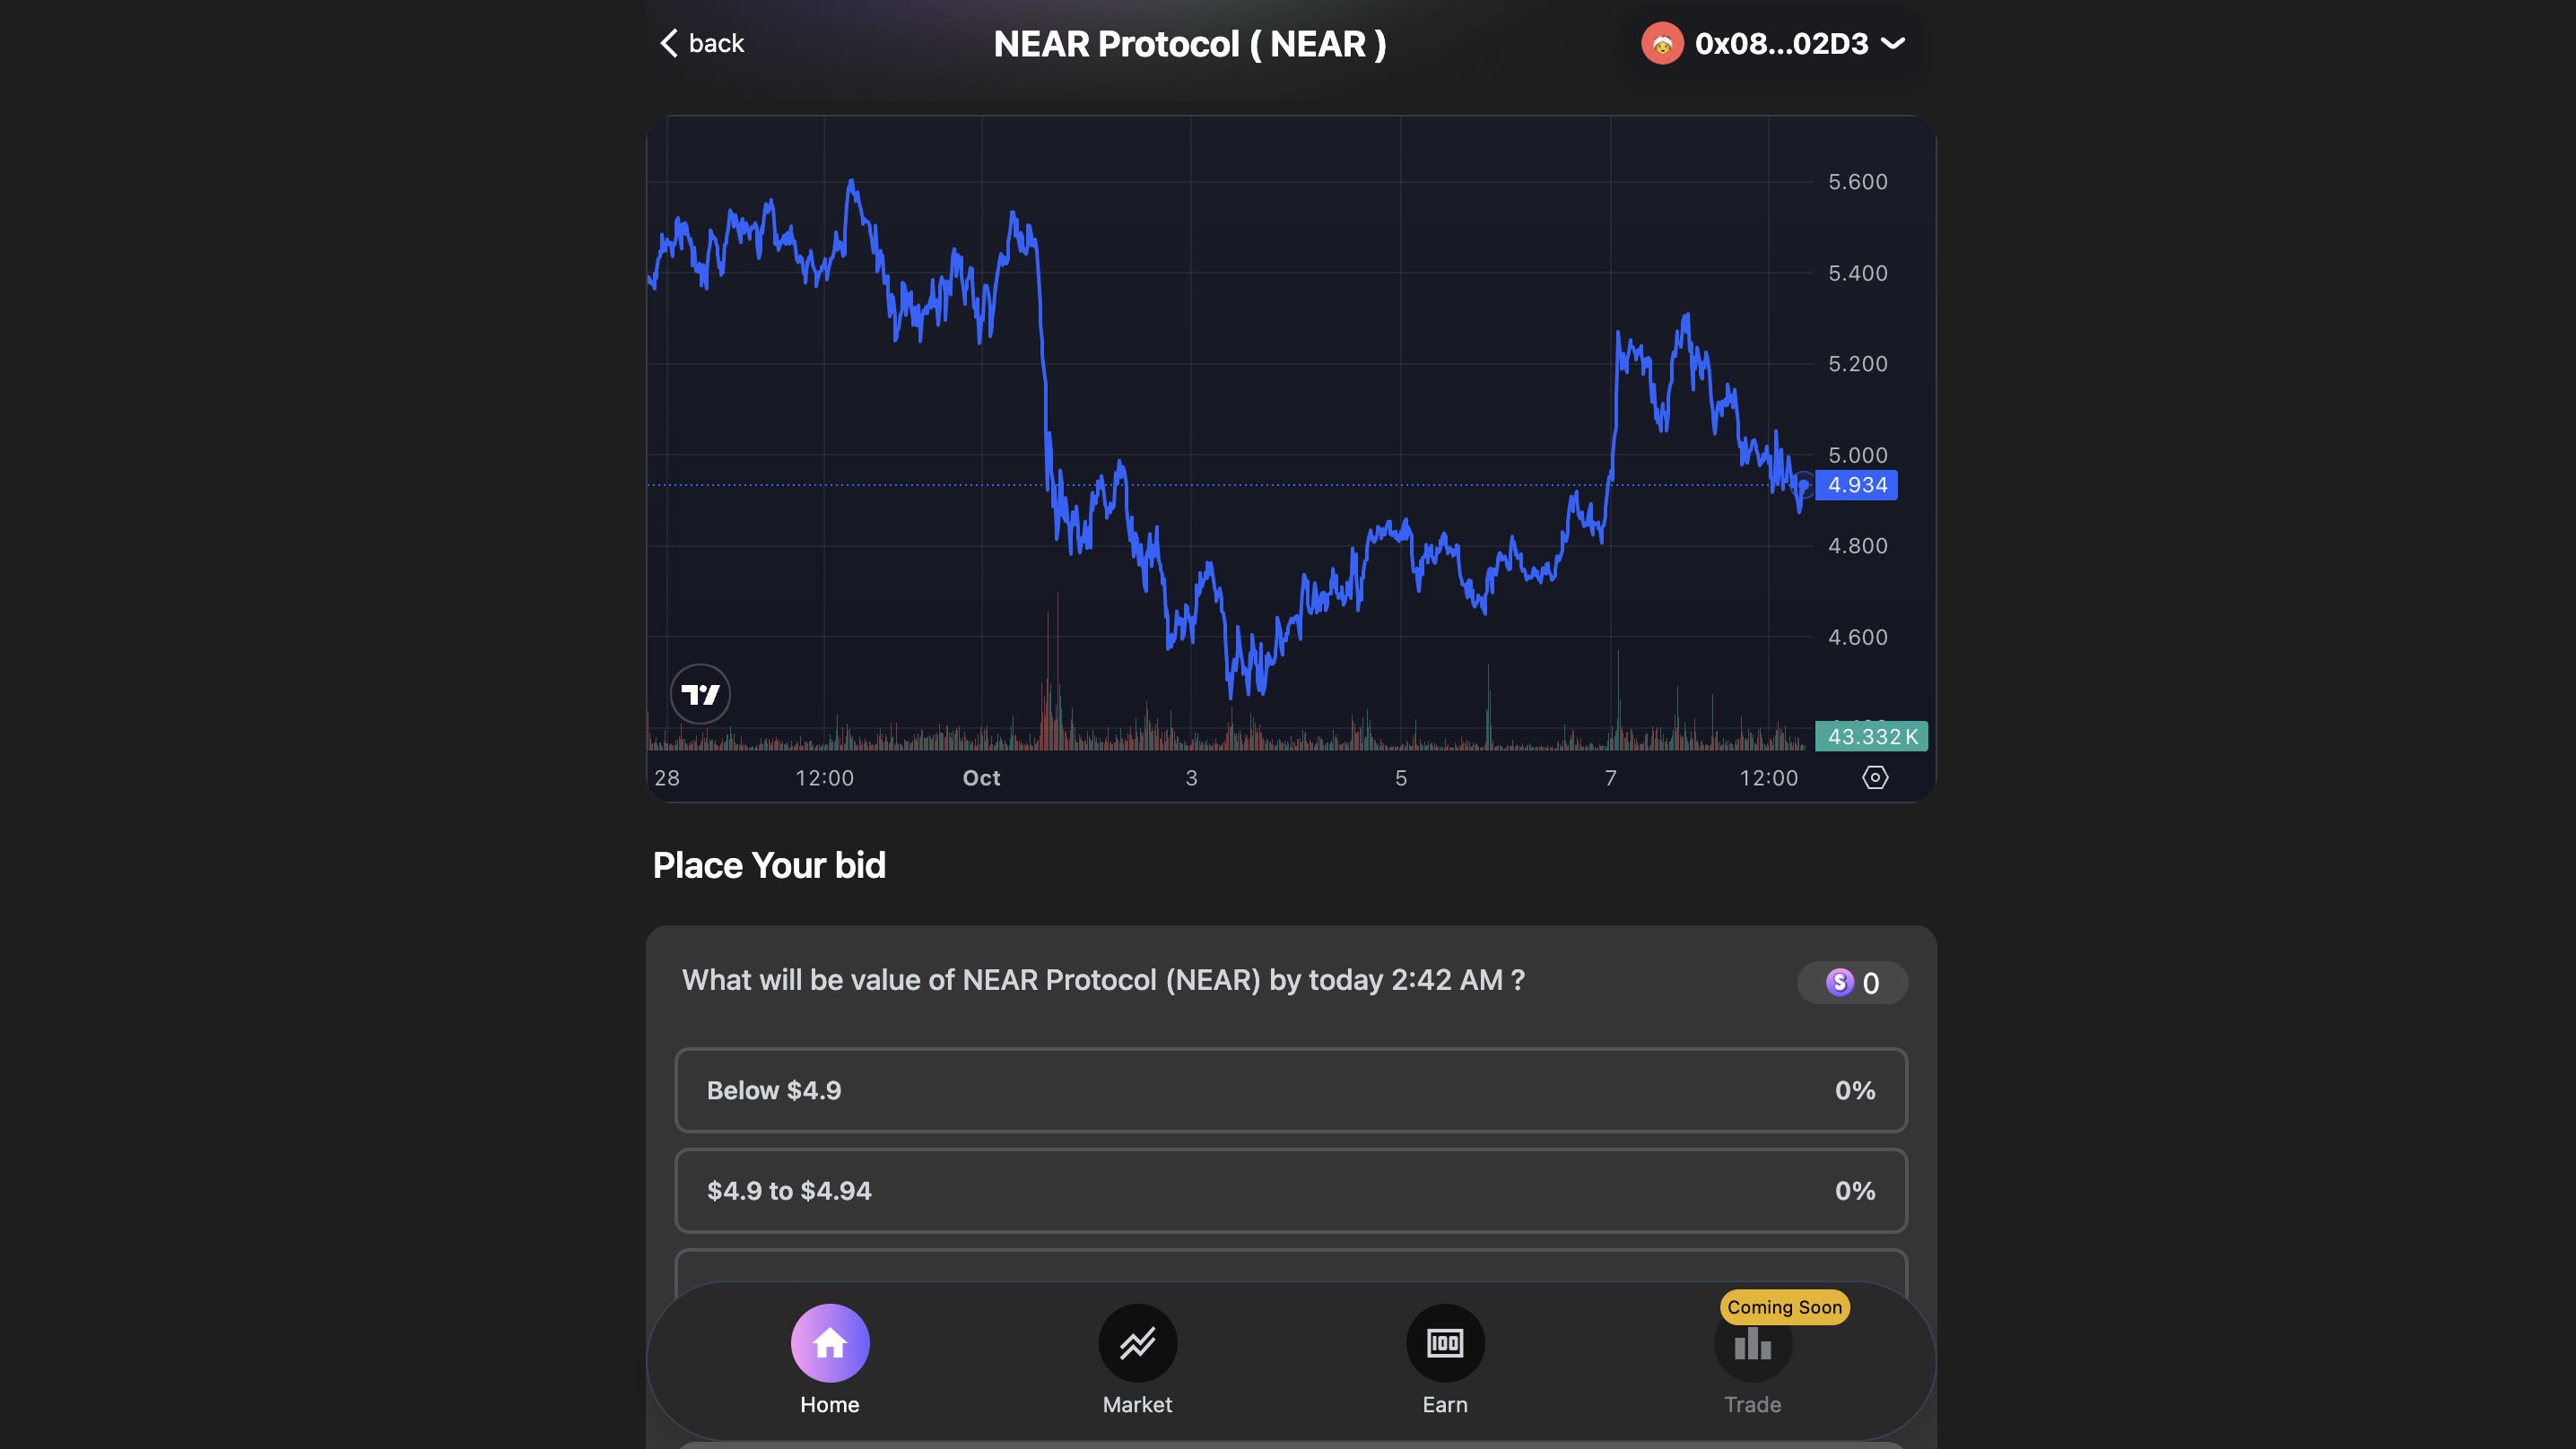The height and width of the screenshot is (1449, 2576).
Task: Click the Coming Soon badge
Action: (1784, 1307)
